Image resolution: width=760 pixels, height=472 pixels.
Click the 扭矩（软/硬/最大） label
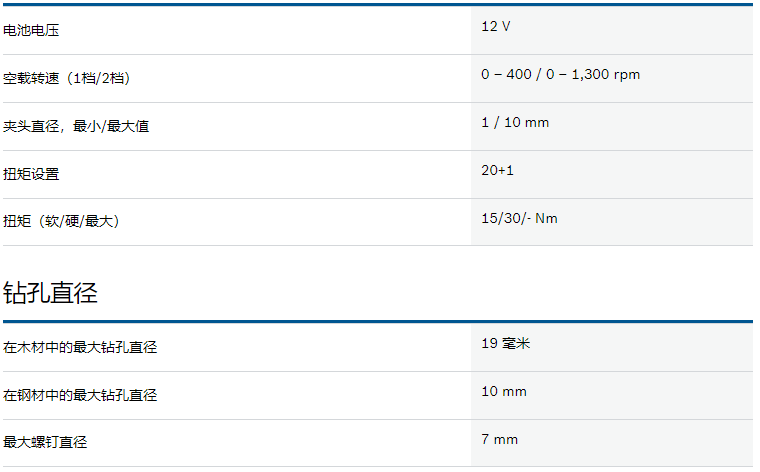coord(61,221)
